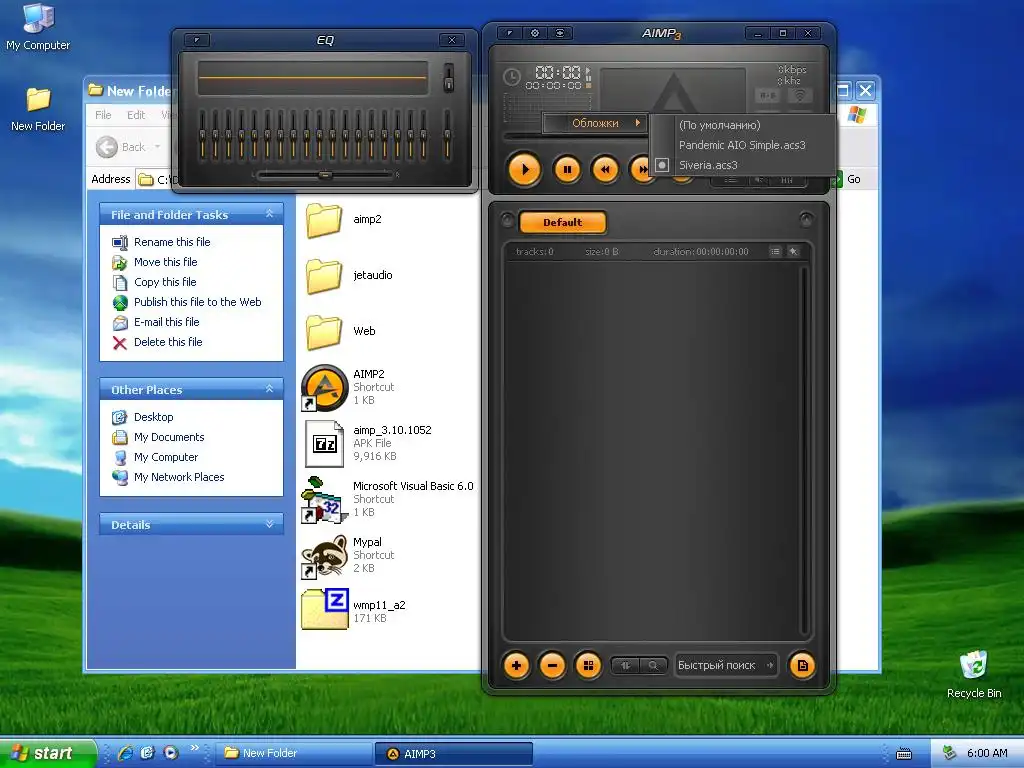Open Back button dropdown arrow in Explorer
The image size is (1024, 768).
(157, 147)
